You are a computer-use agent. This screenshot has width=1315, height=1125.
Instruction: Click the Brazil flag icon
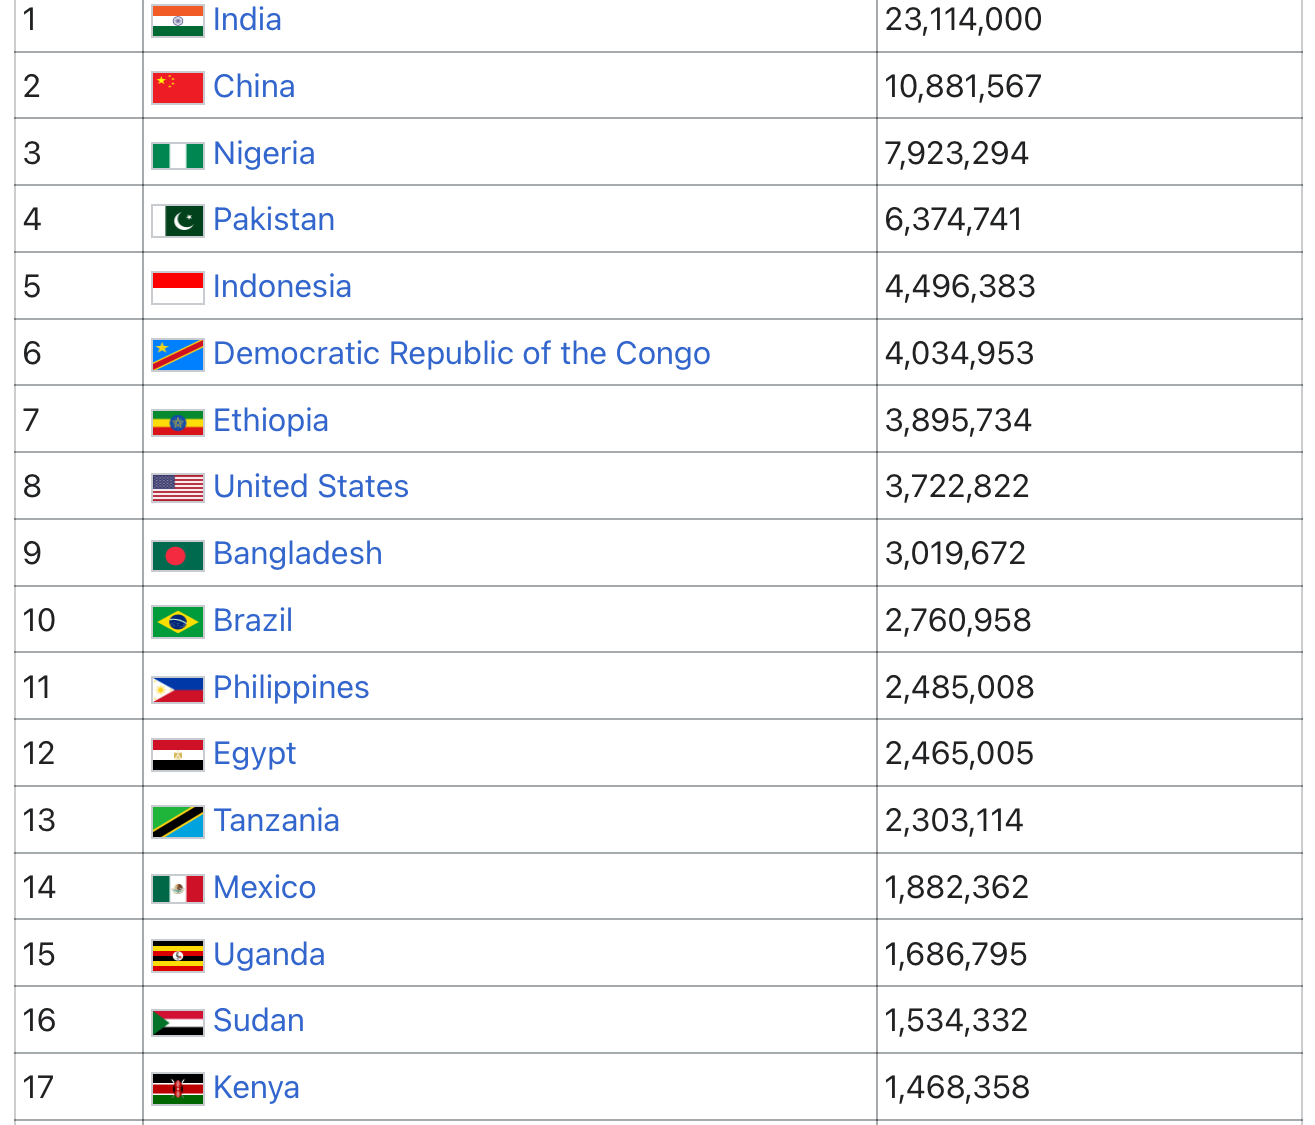click(178, 622)
